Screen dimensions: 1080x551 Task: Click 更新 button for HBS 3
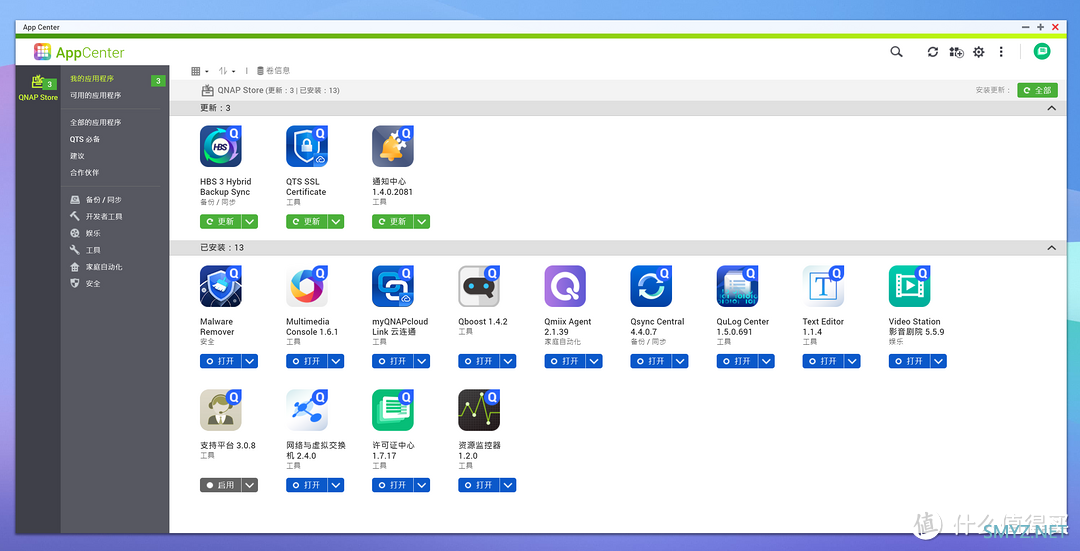tap(220, 221)
